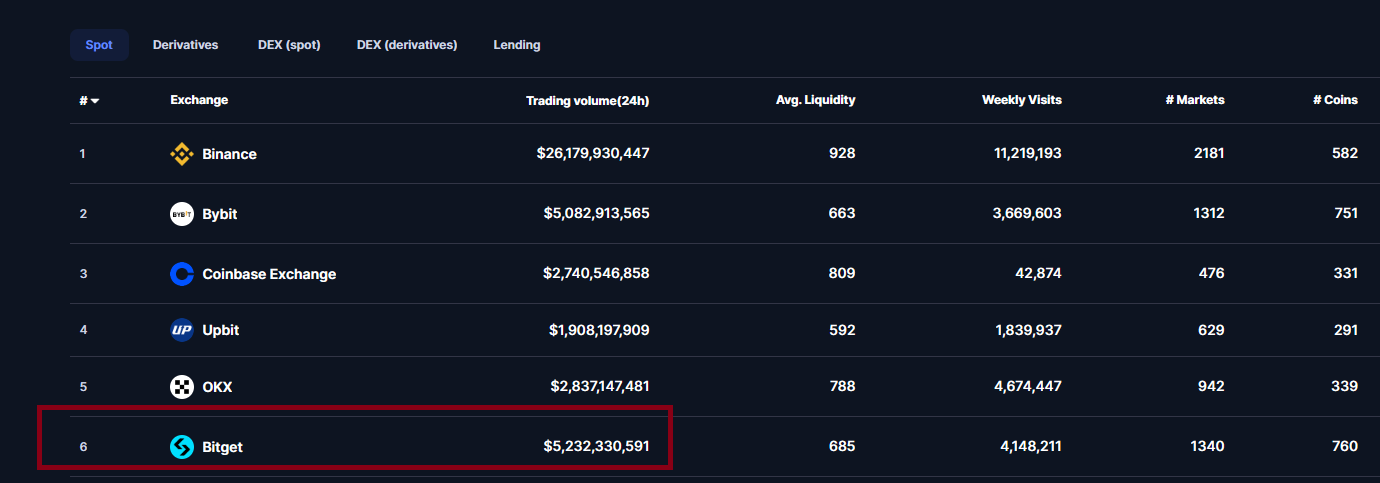1380x483 pixels.
Task: Click the Bitget logo icon
Action: click(x=182, y=447)
